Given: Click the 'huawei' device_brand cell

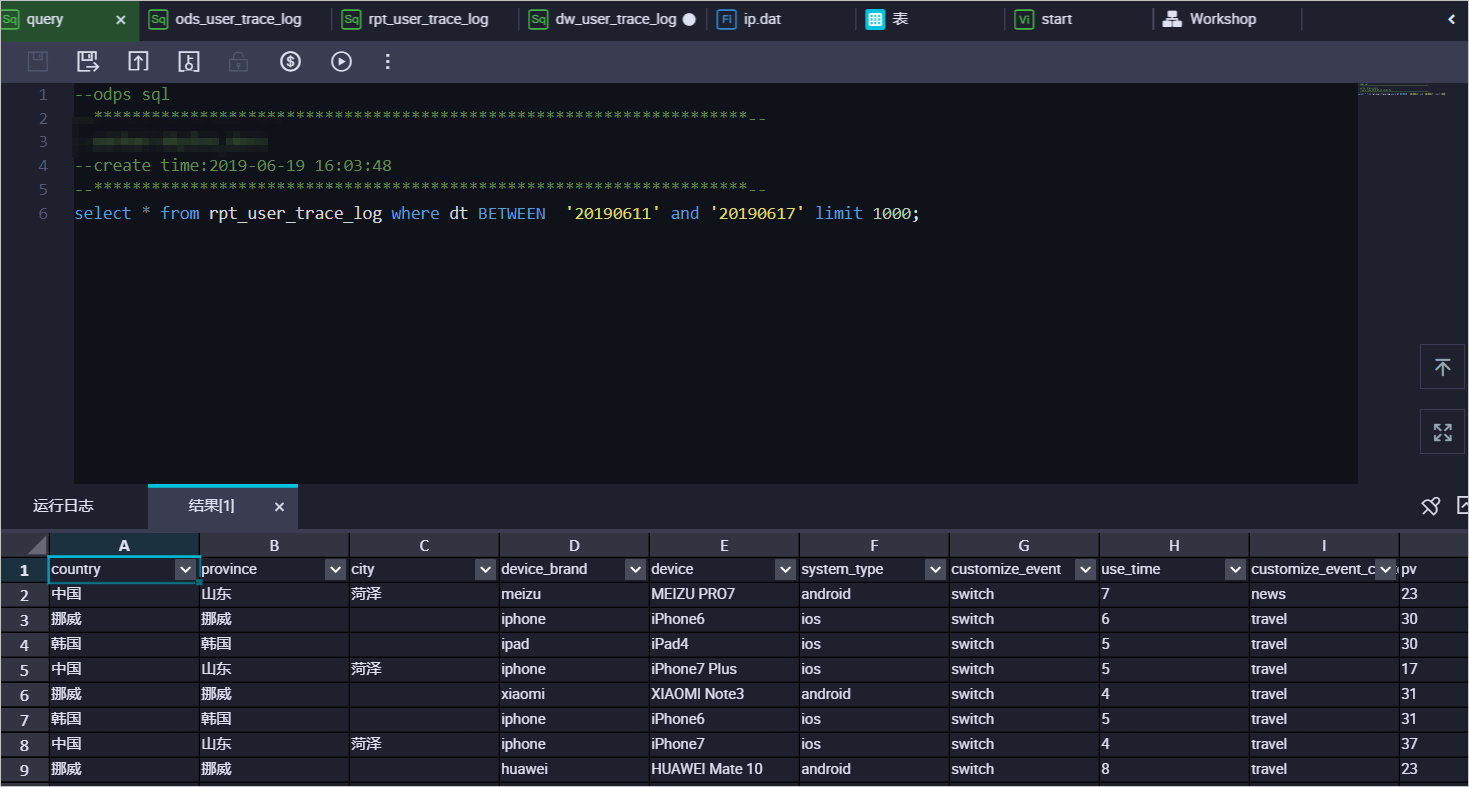Looking at the screenshot, I should click(574, 769).
